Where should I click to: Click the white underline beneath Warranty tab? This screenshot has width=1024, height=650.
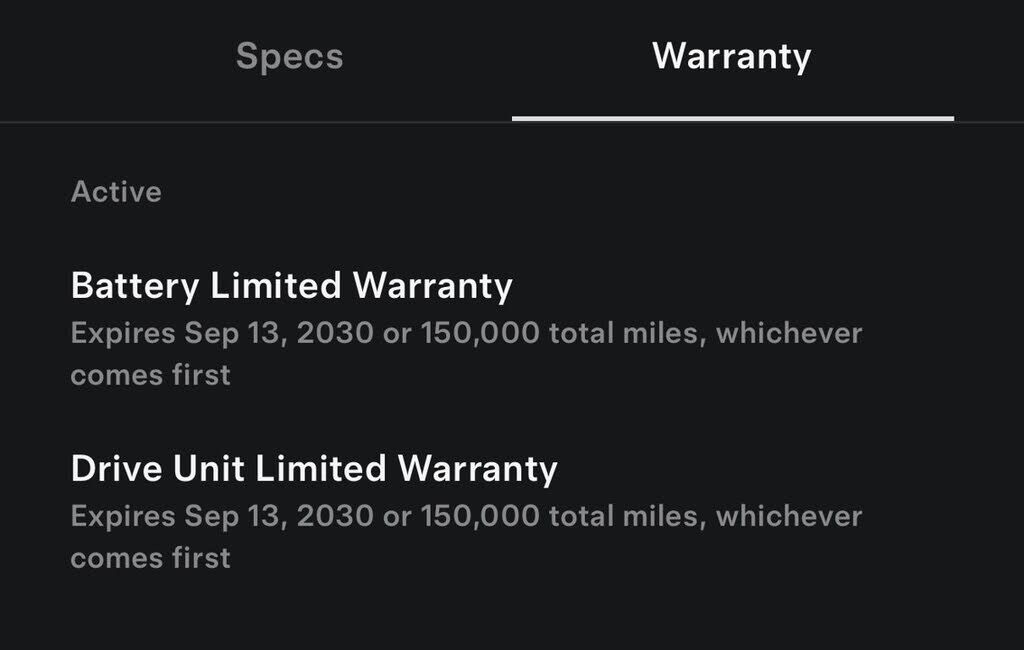(x=732, y=118)
